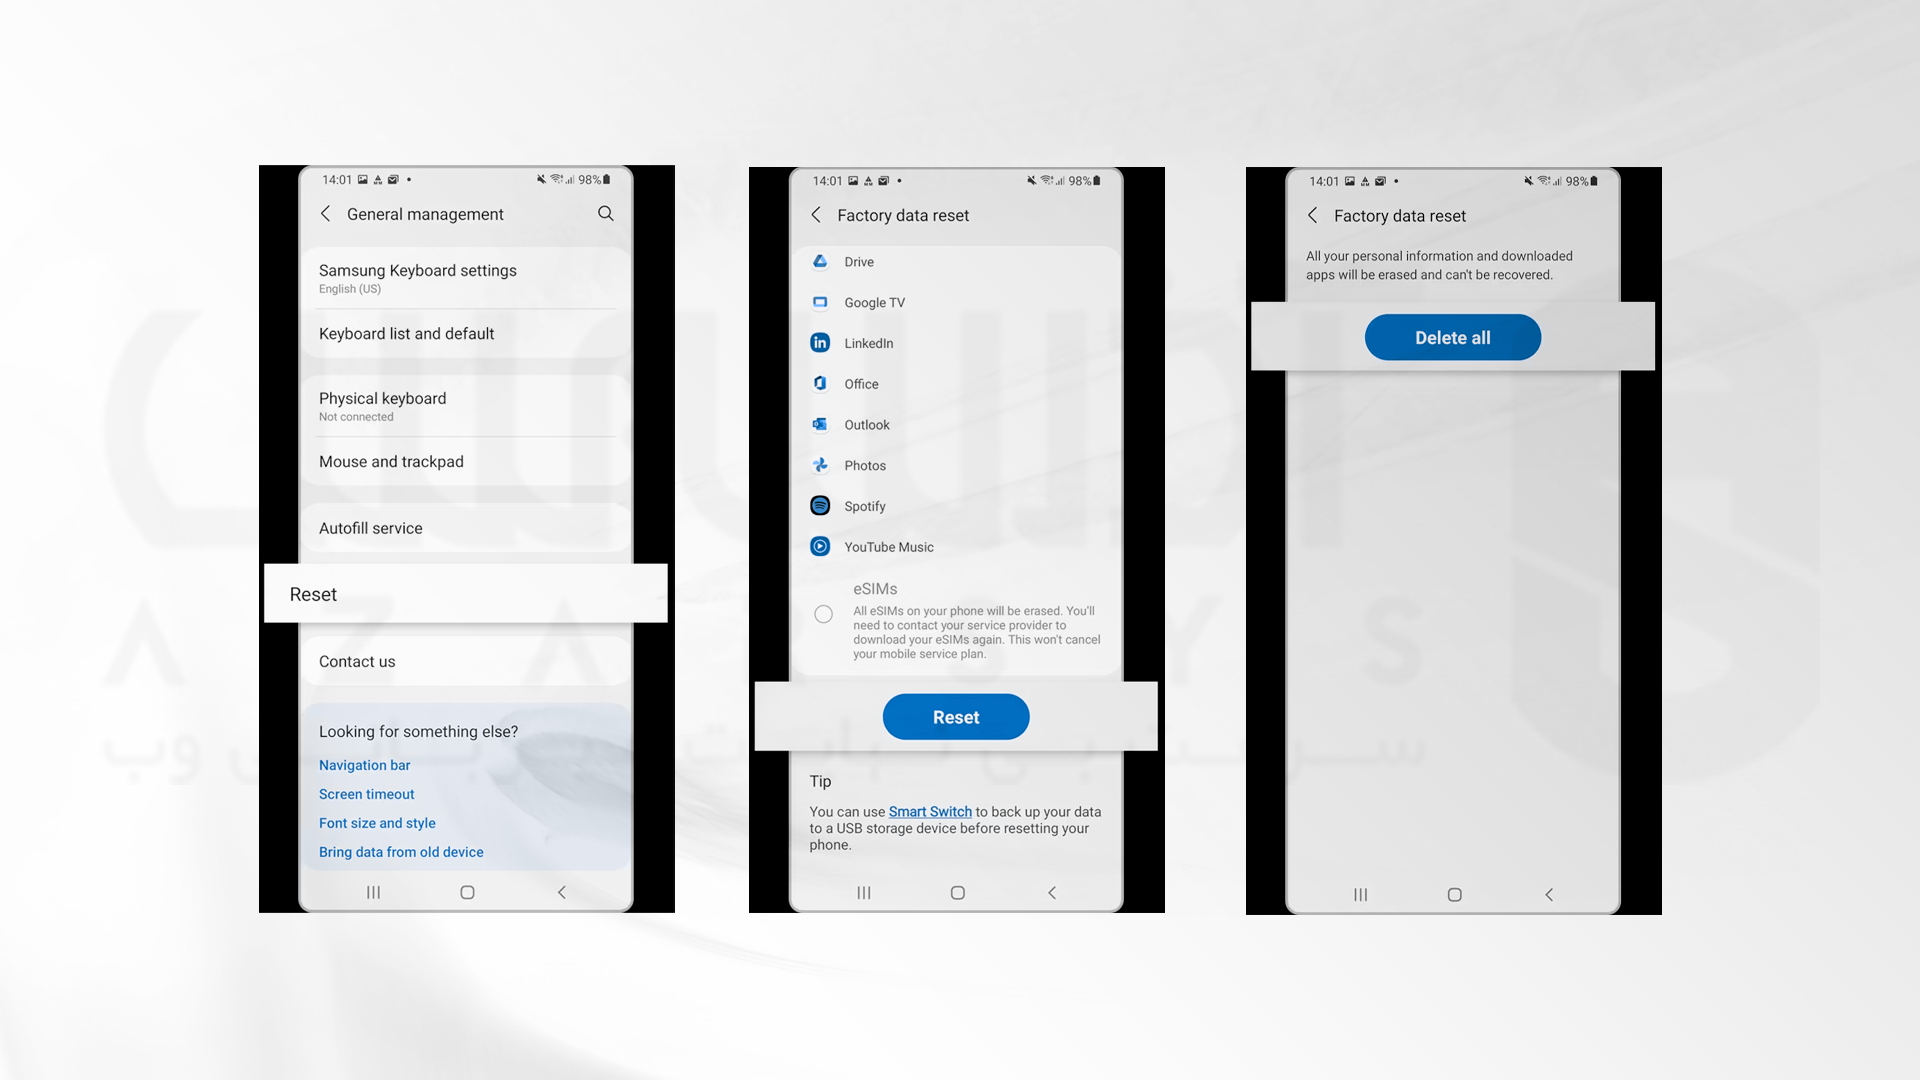Click the Spotify icon in app list
Image resolution: width=1920 pixels, height=1080 pixels.
pyautogui.click(x=820, y=505)
